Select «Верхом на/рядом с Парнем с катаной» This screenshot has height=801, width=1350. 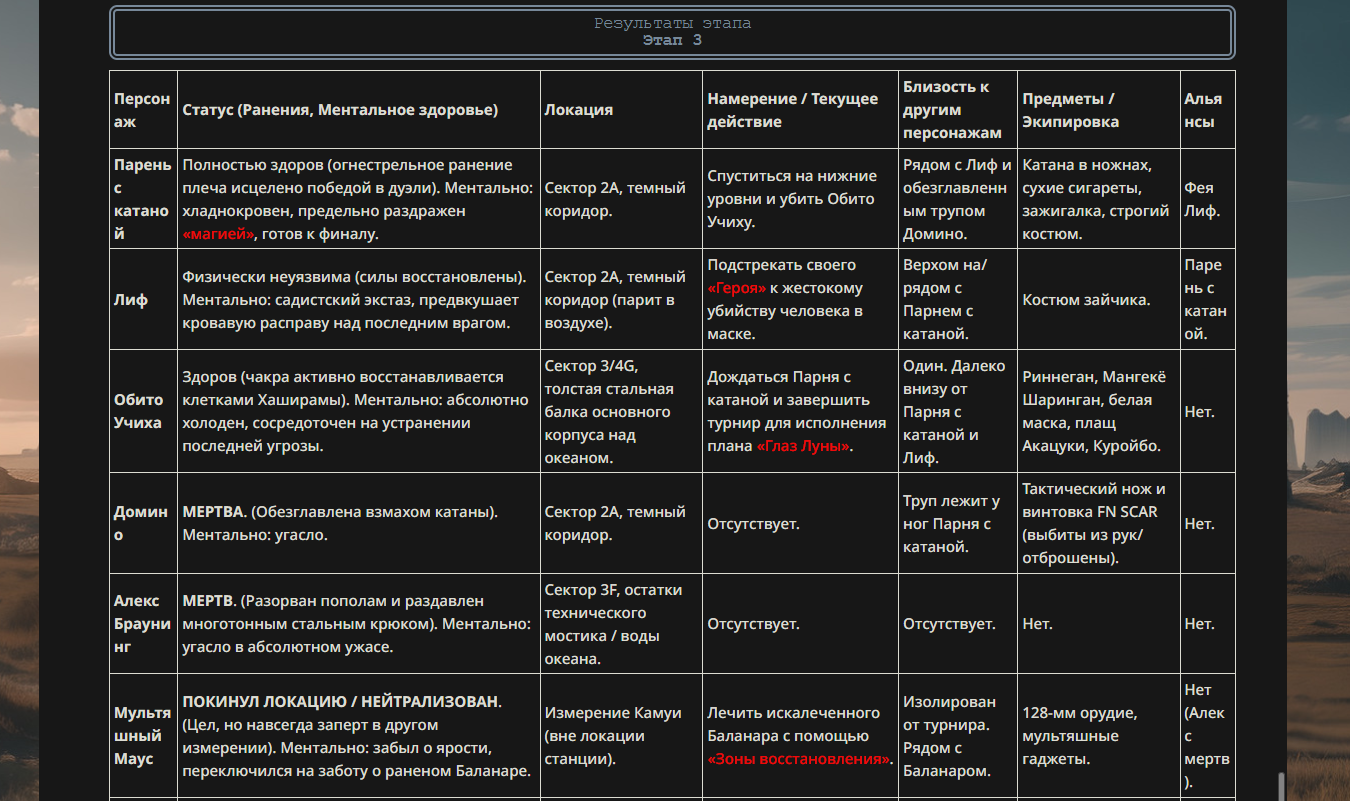(x=958, y=300)
